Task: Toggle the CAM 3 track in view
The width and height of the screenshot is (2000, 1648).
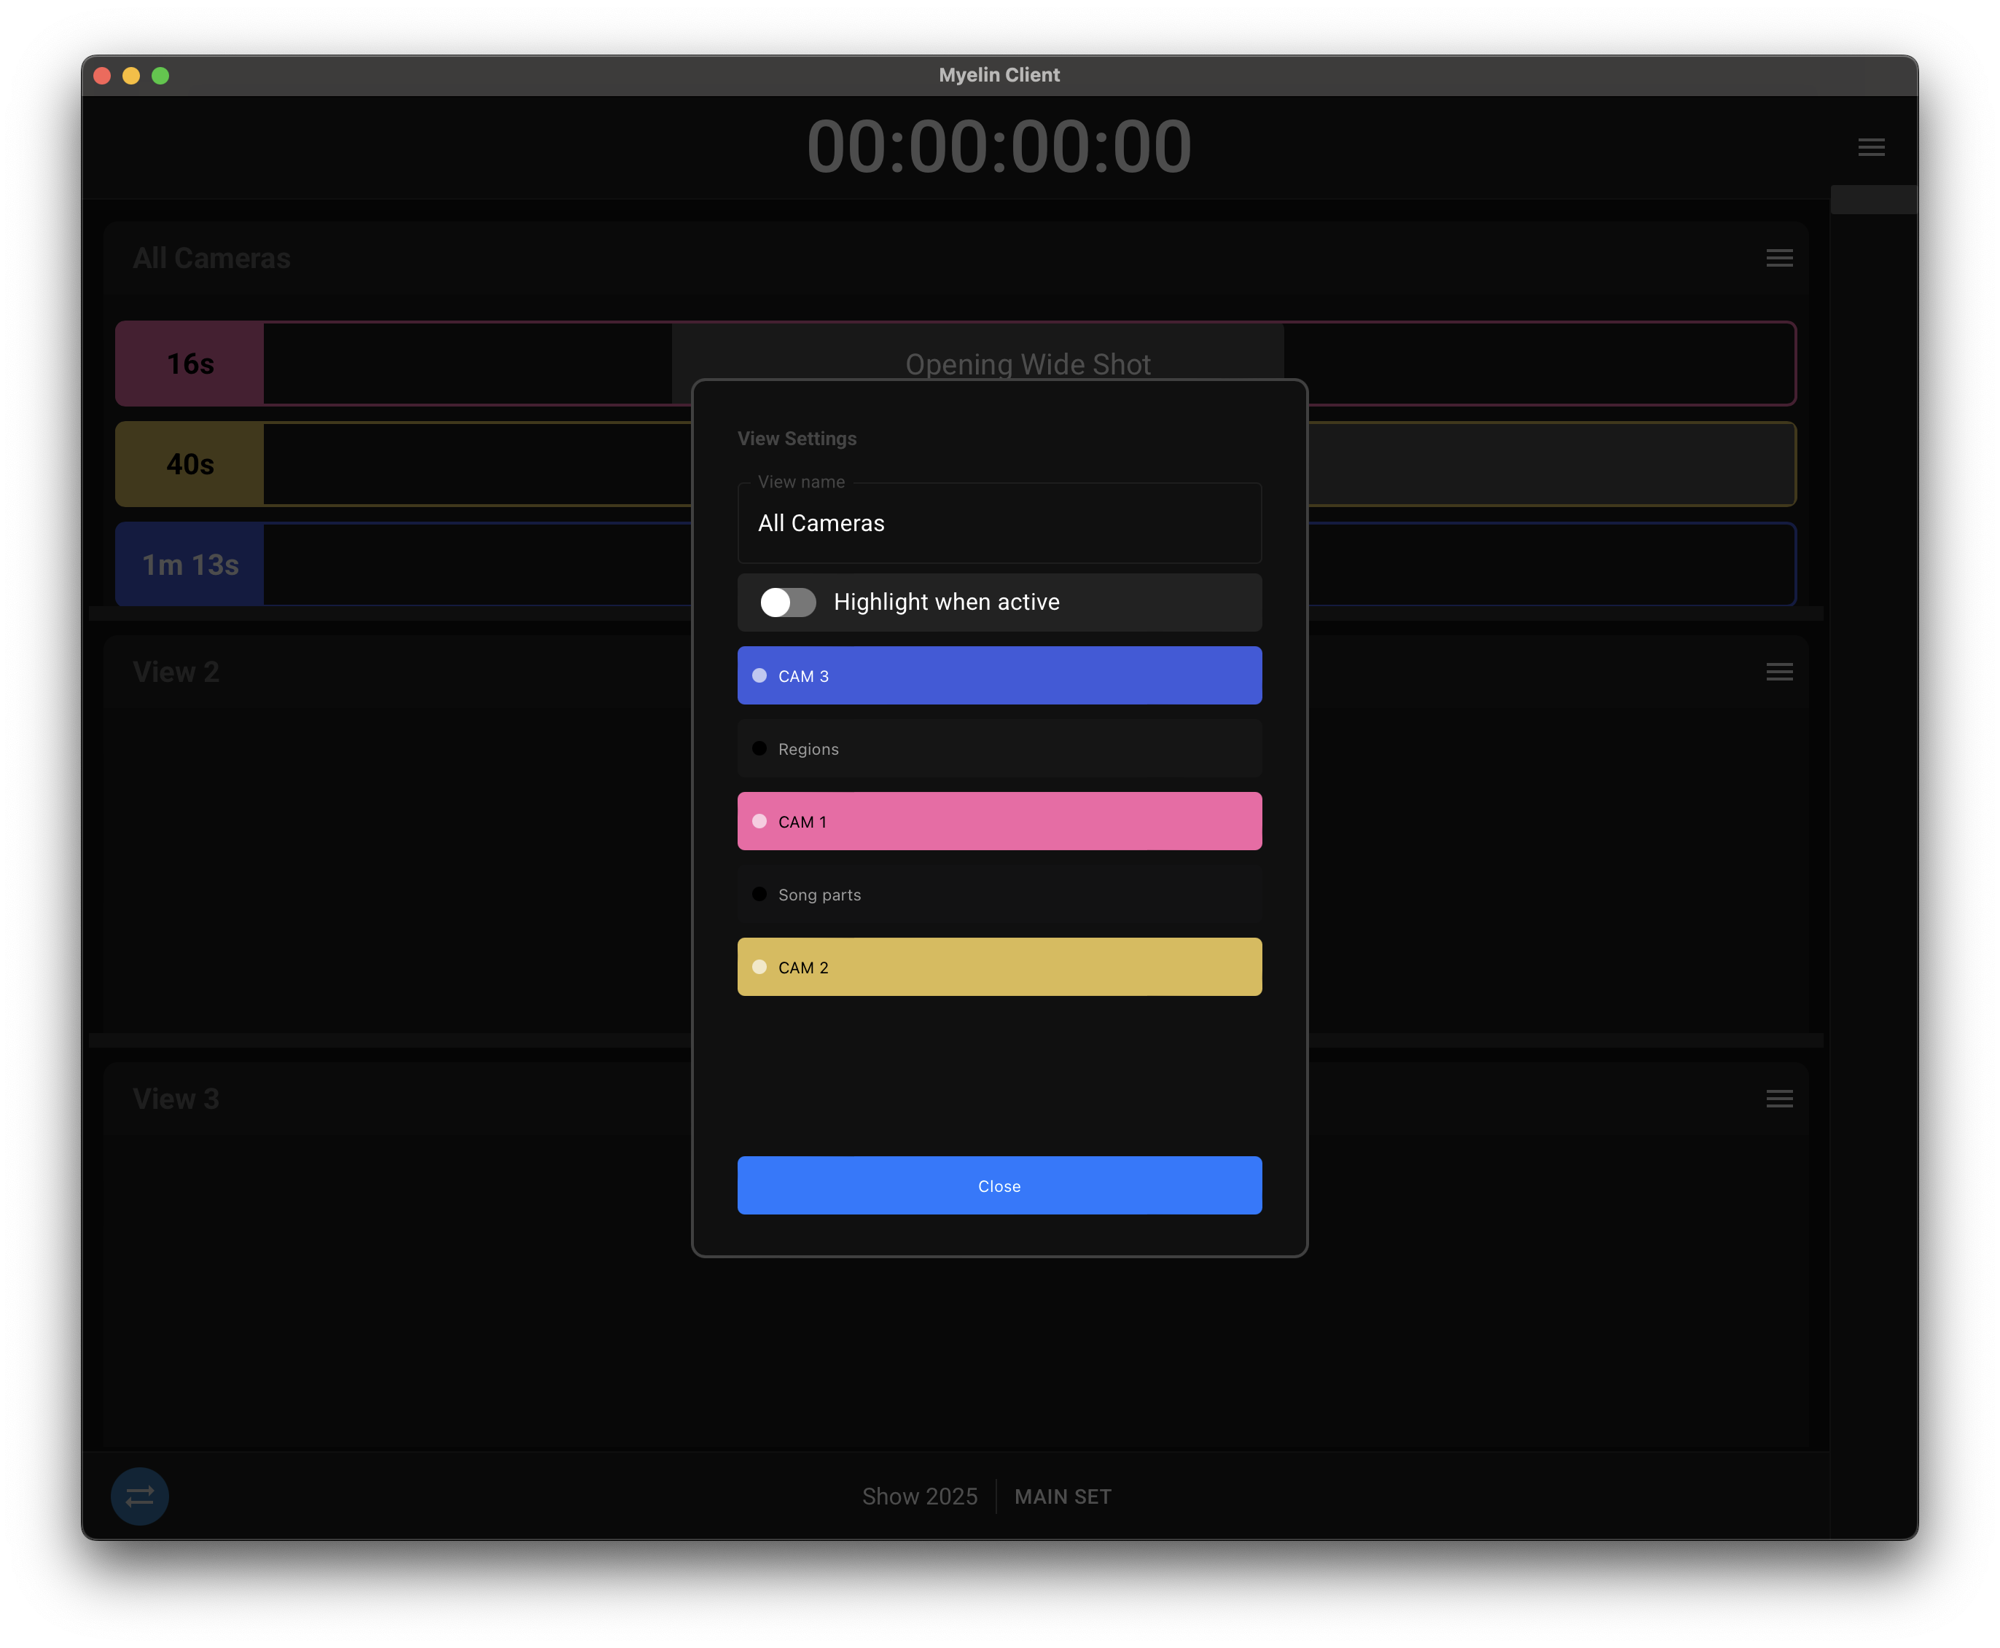Action: point(999,676)
